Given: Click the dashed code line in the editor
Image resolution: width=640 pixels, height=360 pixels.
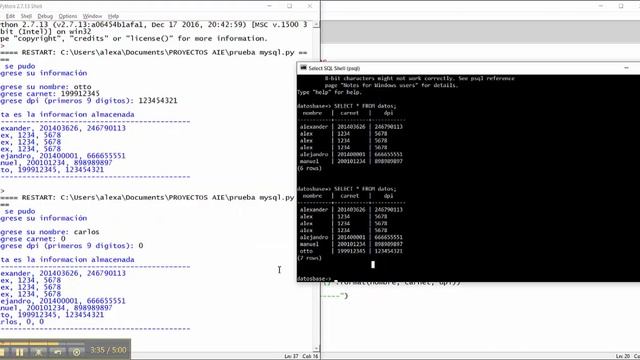Looking at the screenshot, I should point(335,296).
